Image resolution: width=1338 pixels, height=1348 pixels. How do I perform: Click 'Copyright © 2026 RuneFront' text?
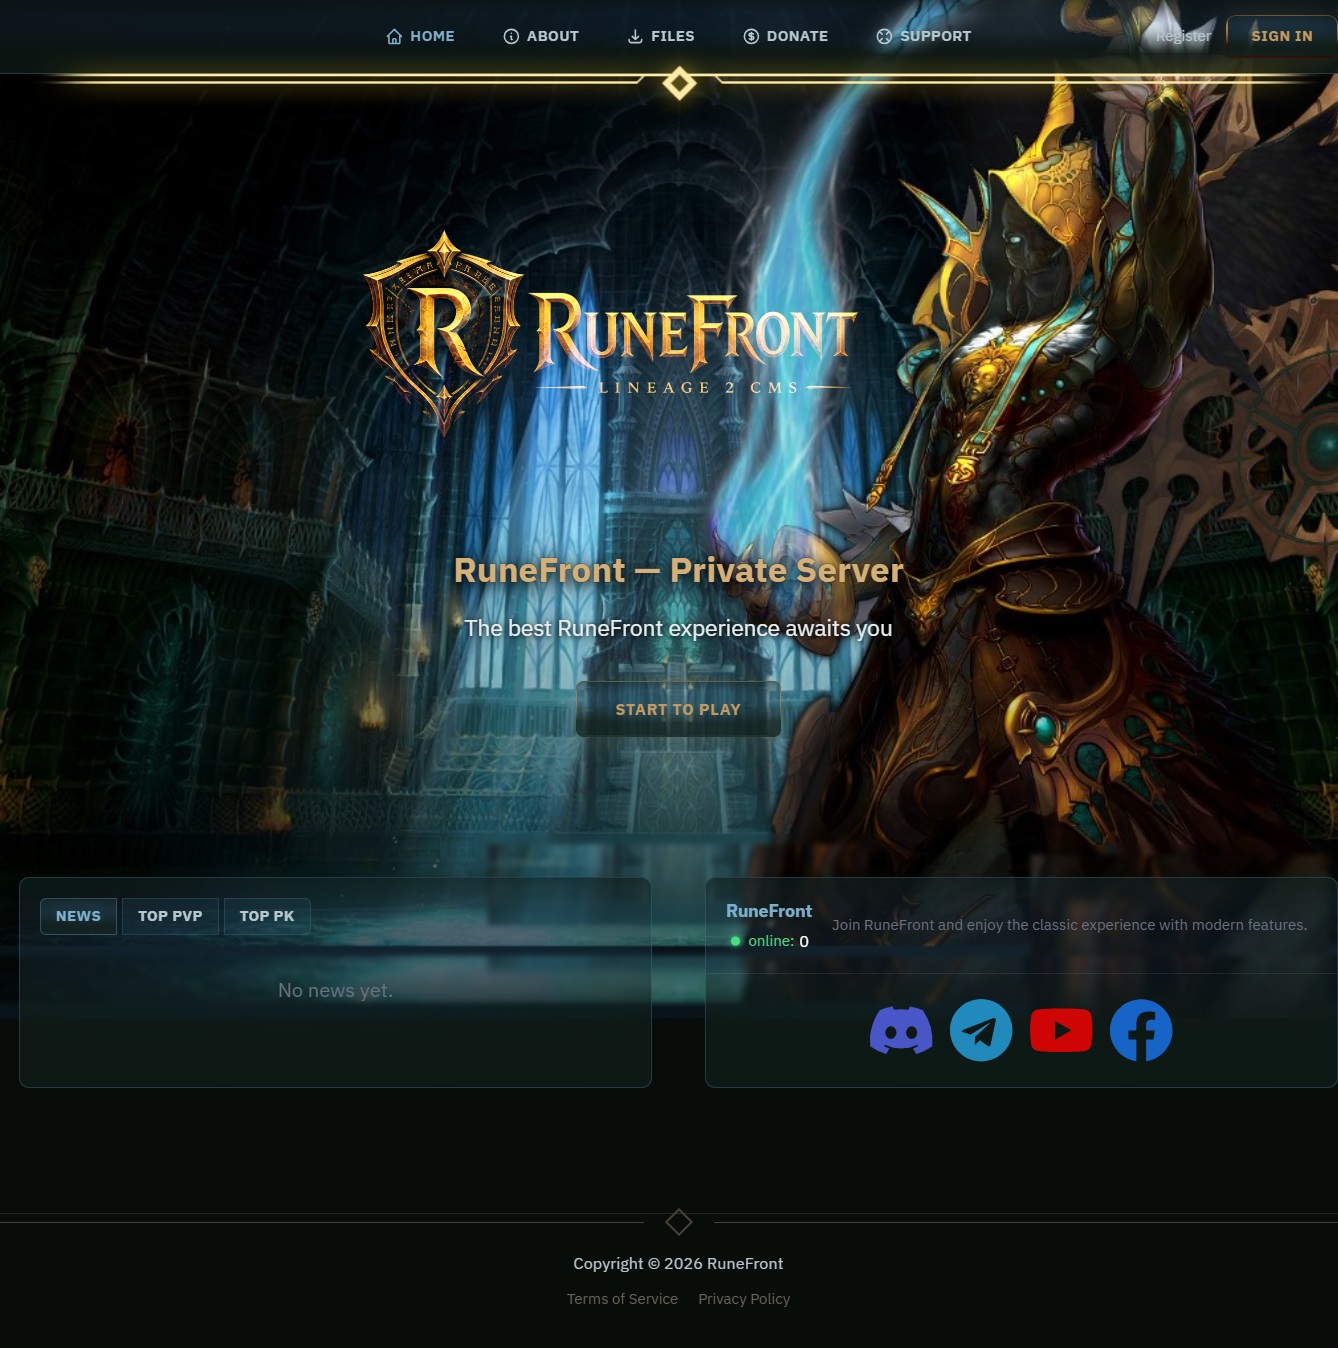click(678, 1264)
